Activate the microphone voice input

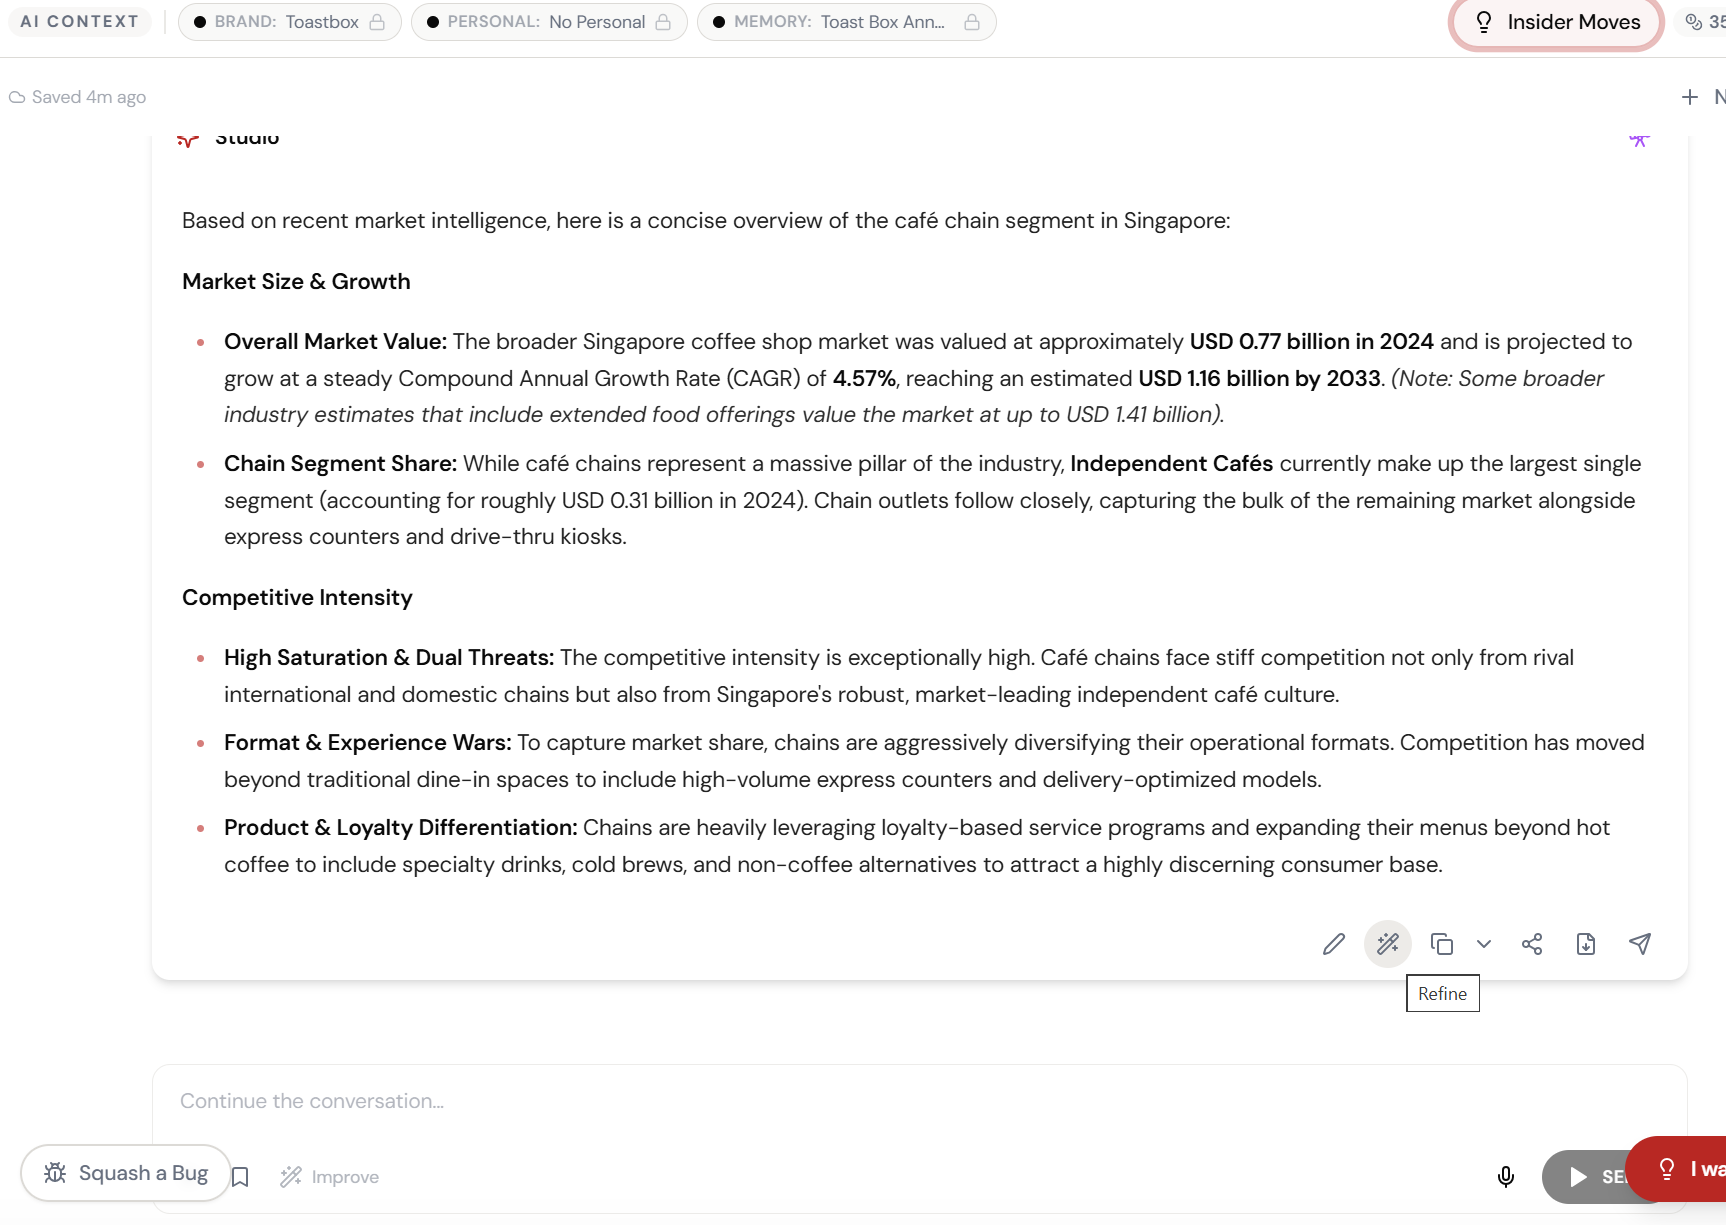1505,1177
